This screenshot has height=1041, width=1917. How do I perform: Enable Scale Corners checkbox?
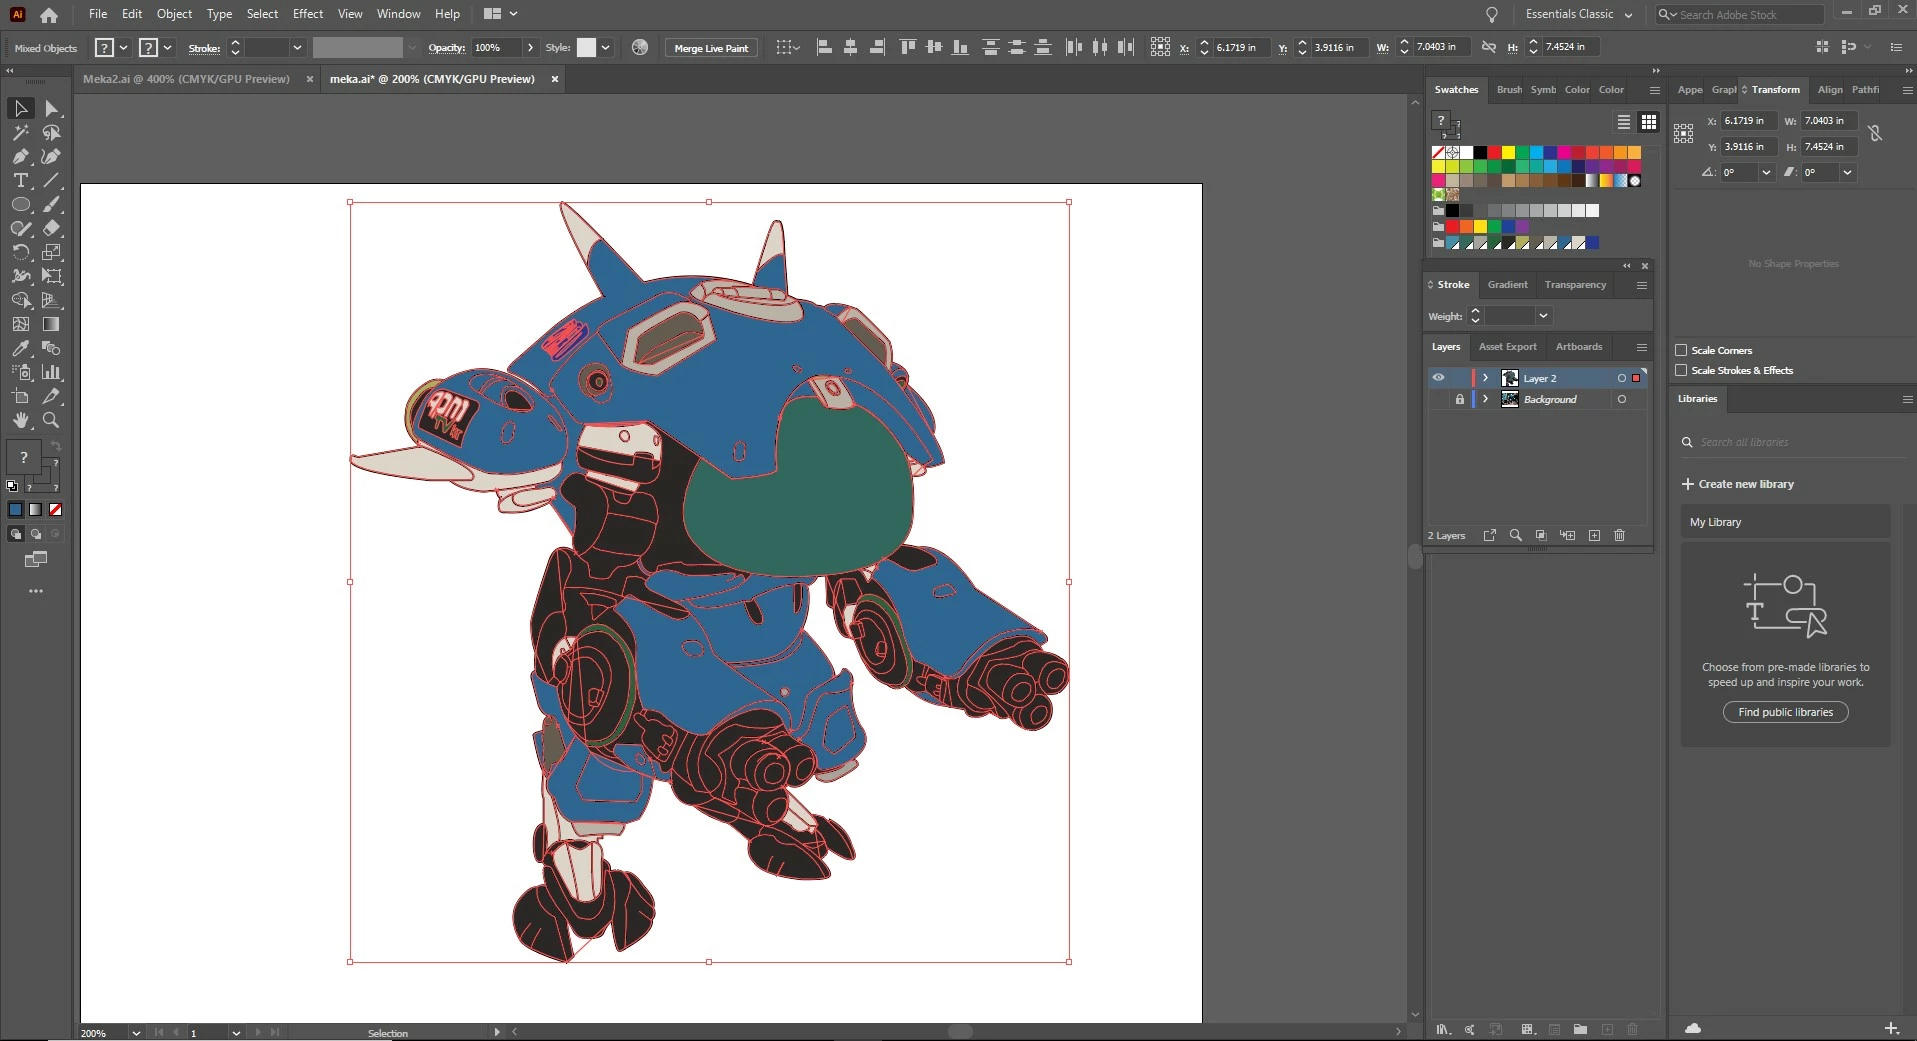coord(1681,350)
